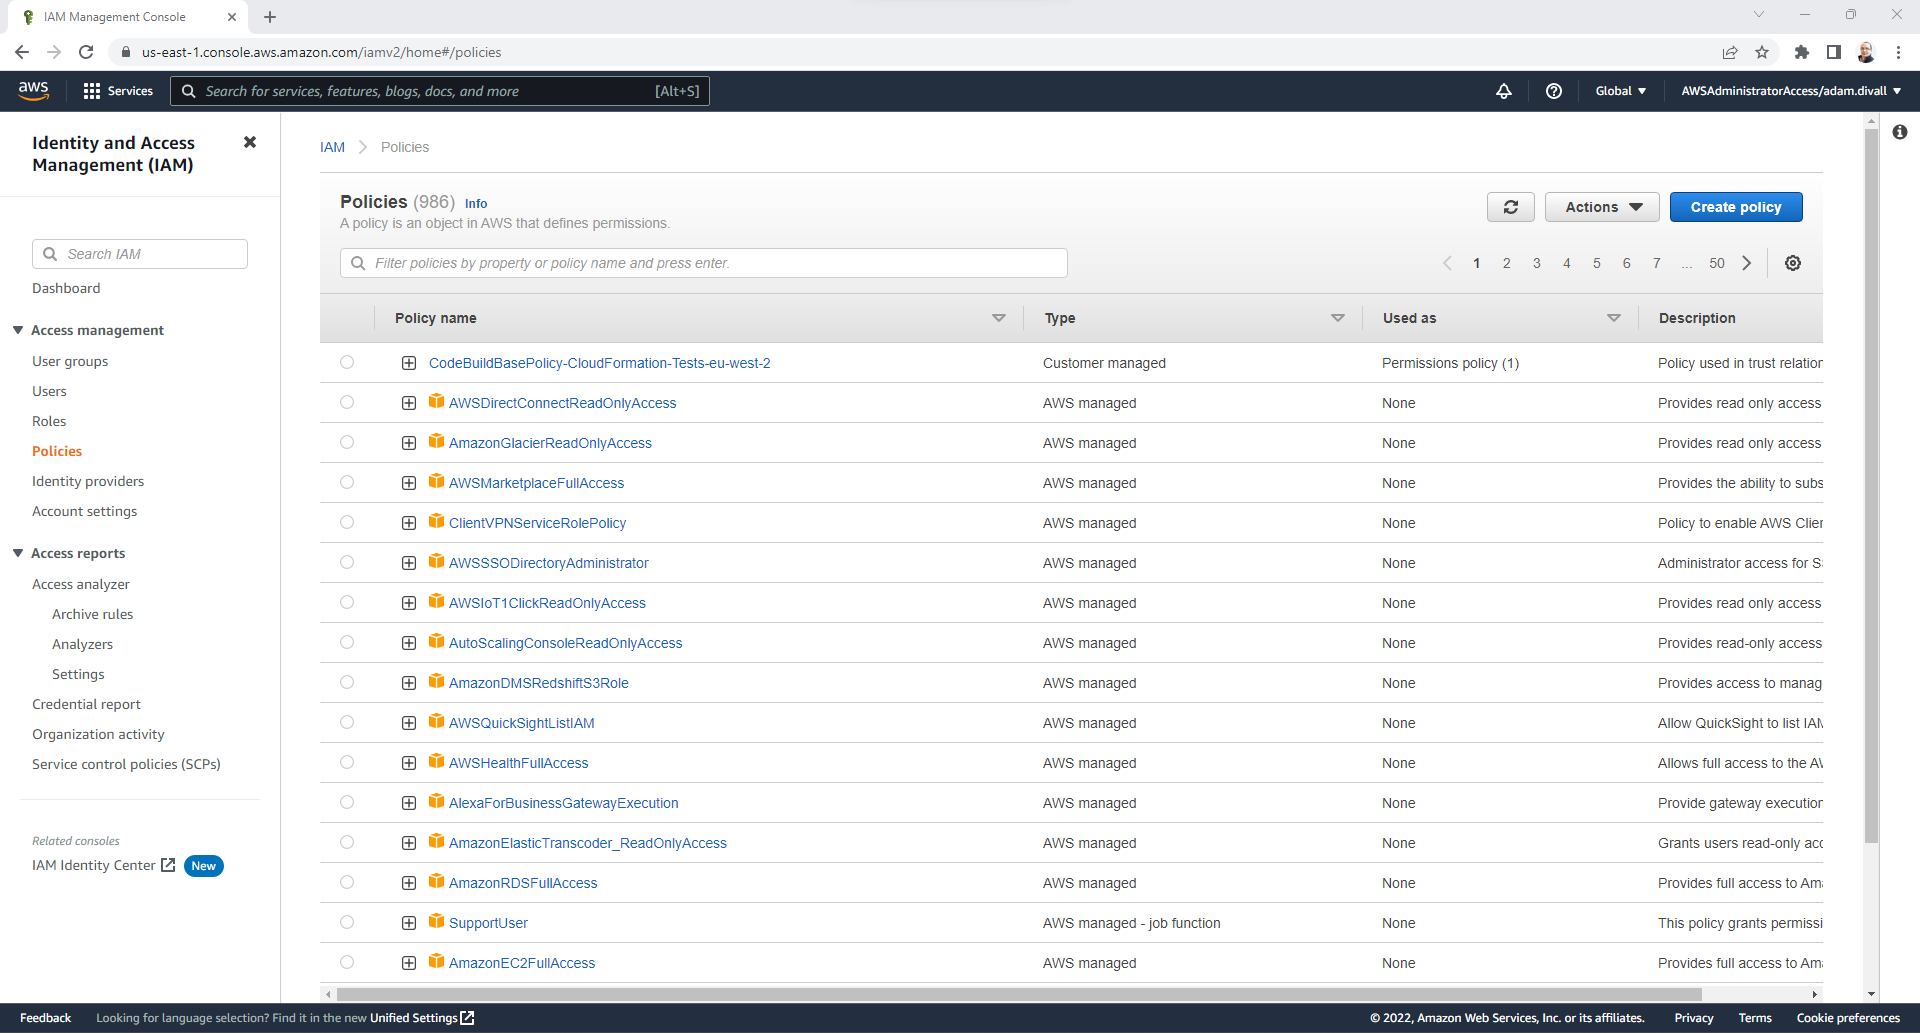Collapse the Access management section
The height and width of the screenshot is (1033, 1920).
point(18,330)
